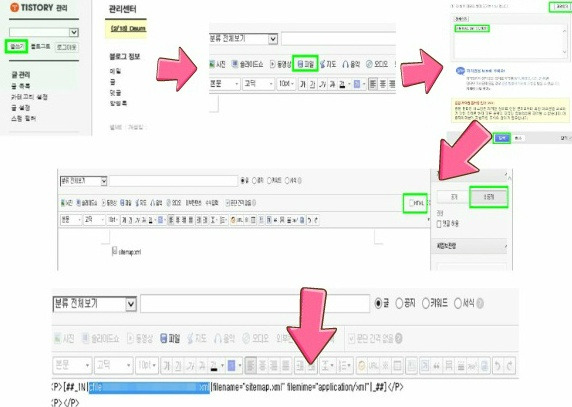Click the 파일 attach icon in the top editor panel
The image size is (572, 407).
click(x=306, y=64)
